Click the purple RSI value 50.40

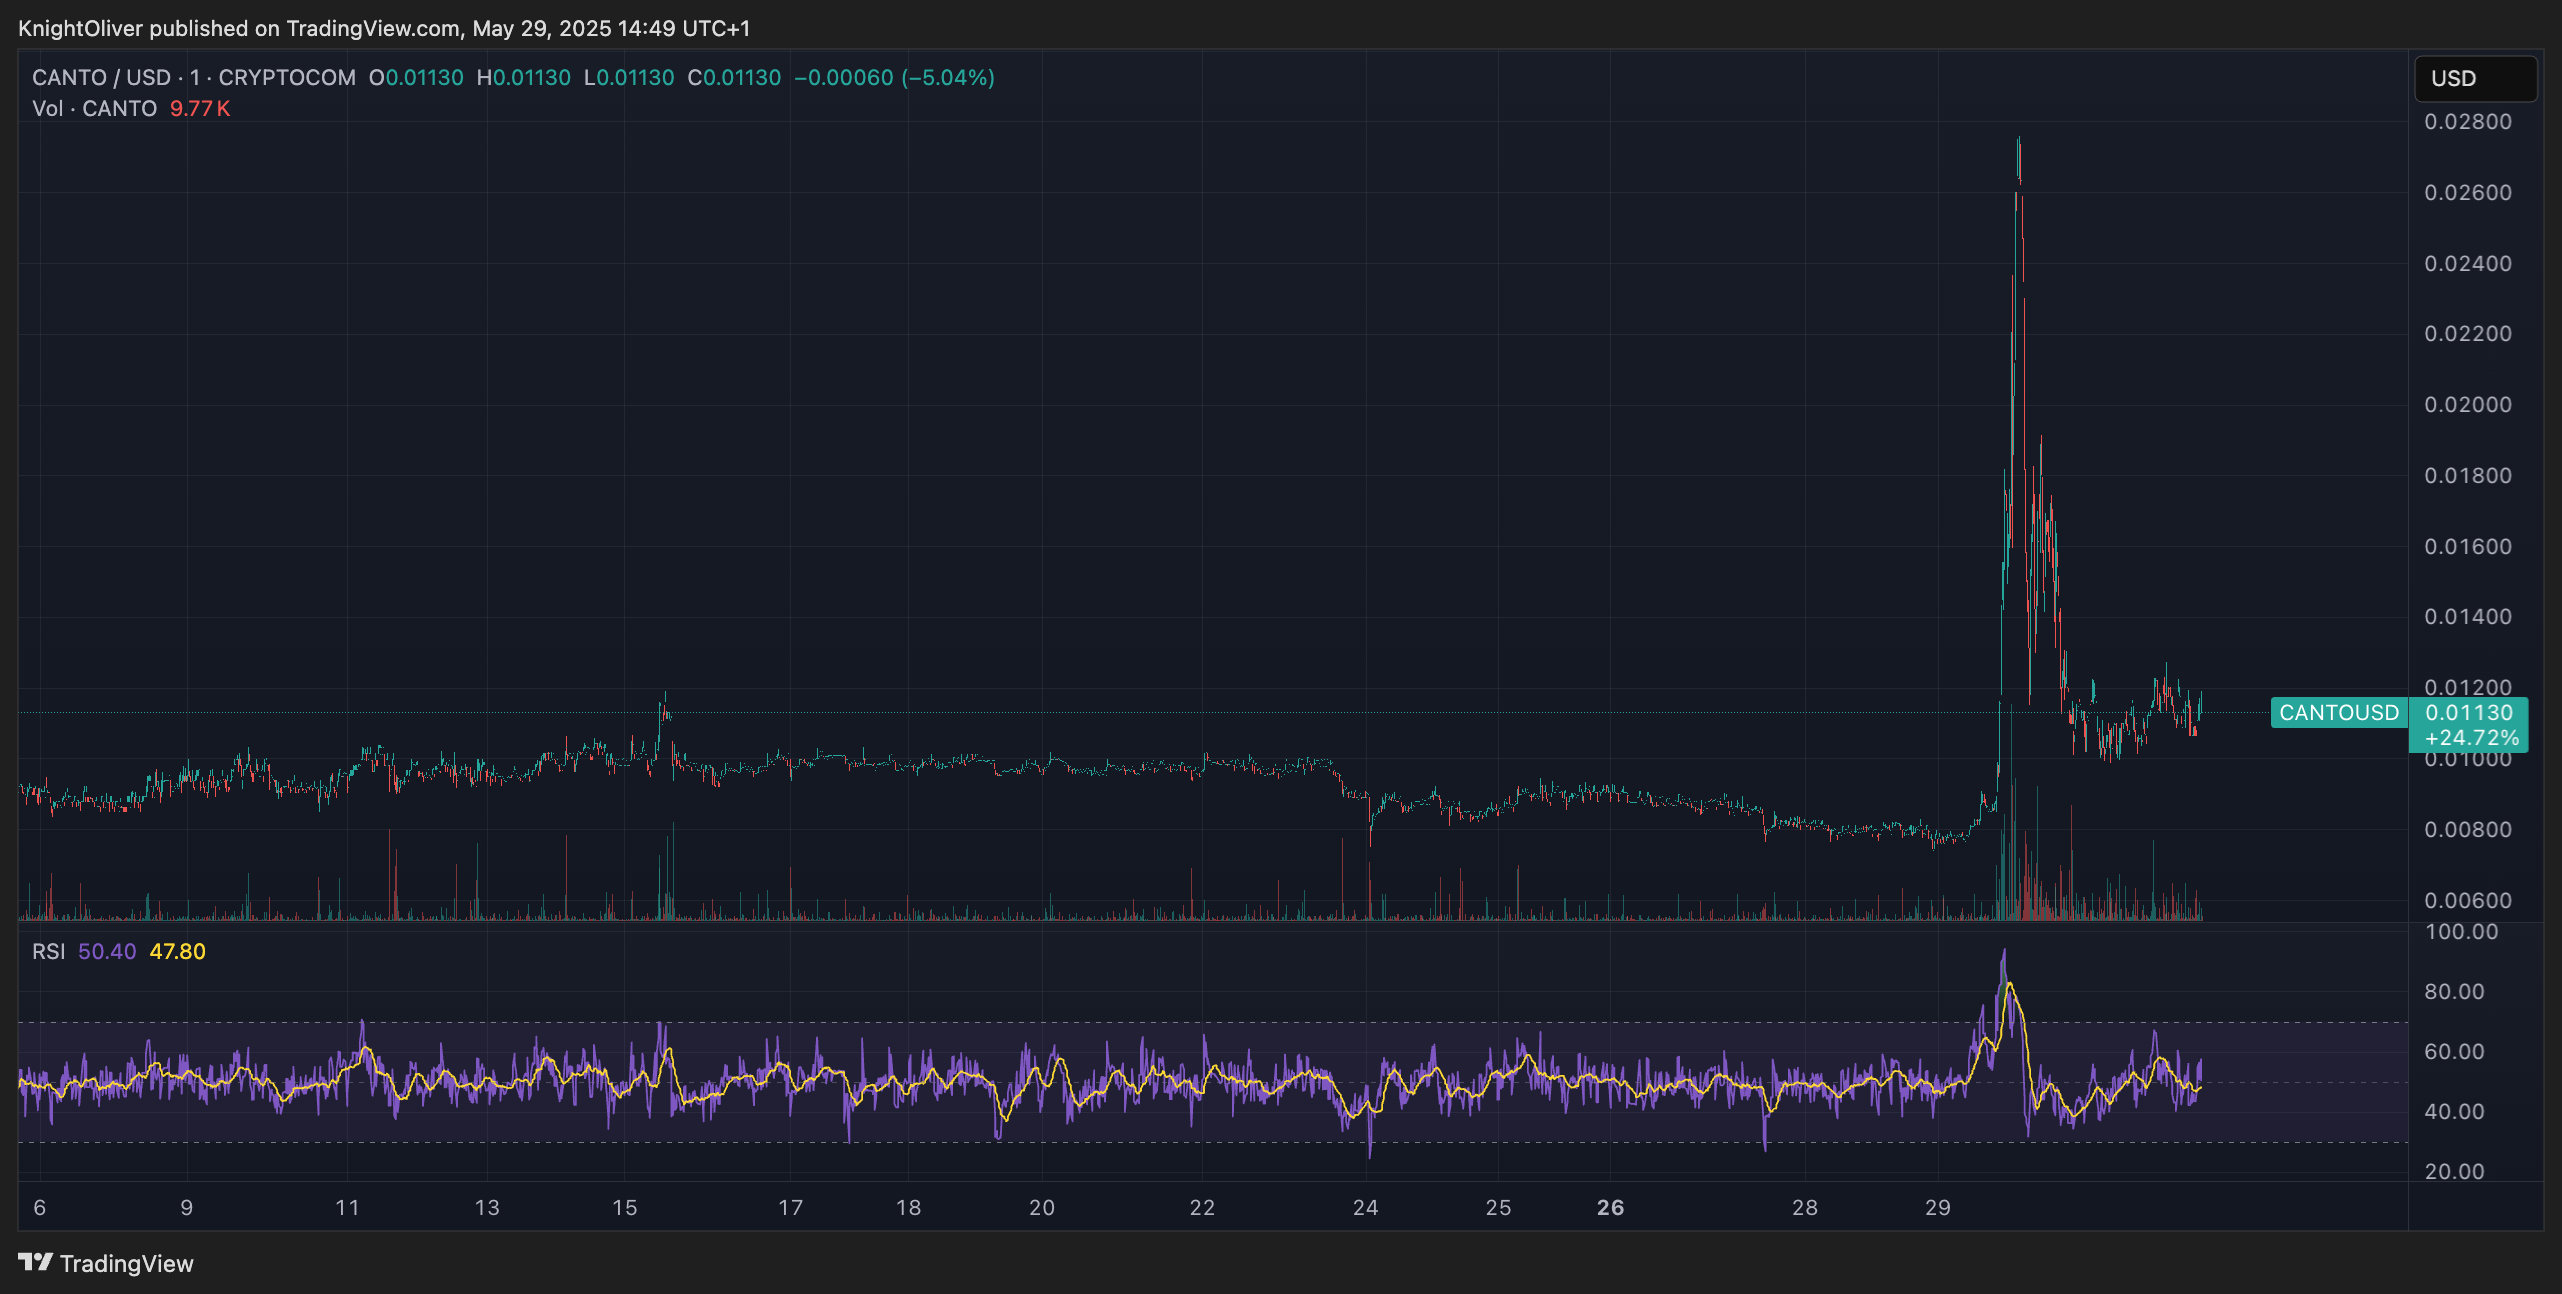coord(107,952)
